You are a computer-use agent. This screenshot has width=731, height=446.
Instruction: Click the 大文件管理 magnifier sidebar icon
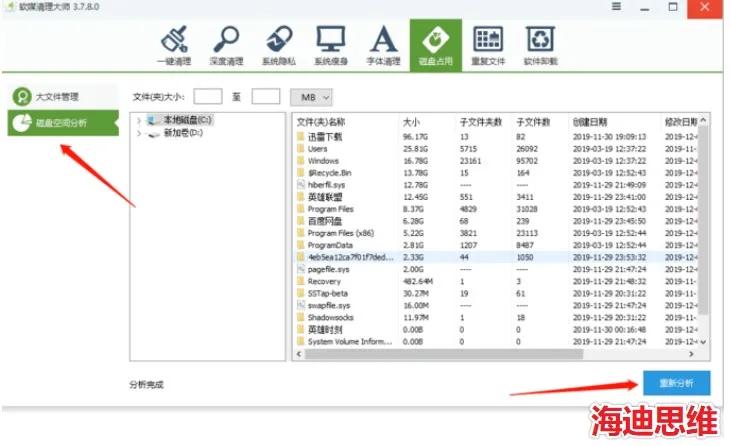click(21, 96)
